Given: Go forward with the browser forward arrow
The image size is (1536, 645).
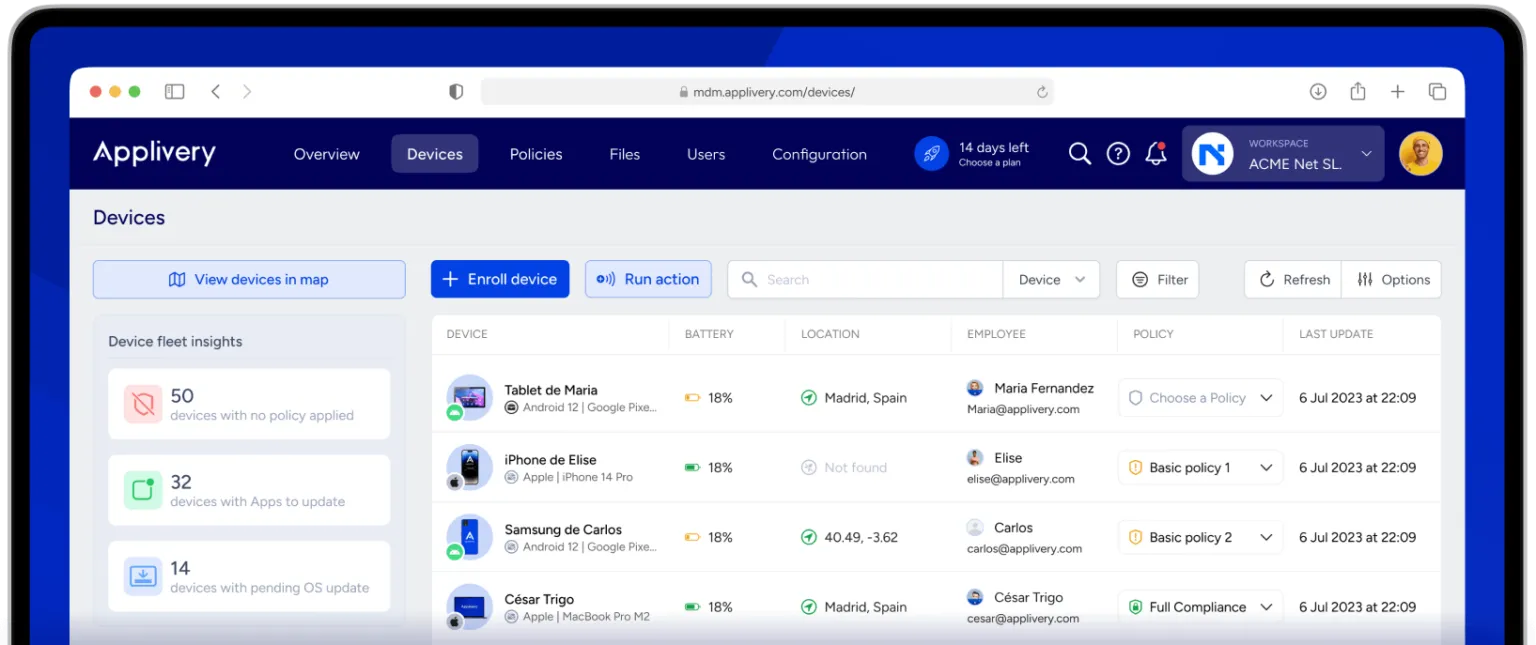Looking at the screenshot, I should [247, 91].
